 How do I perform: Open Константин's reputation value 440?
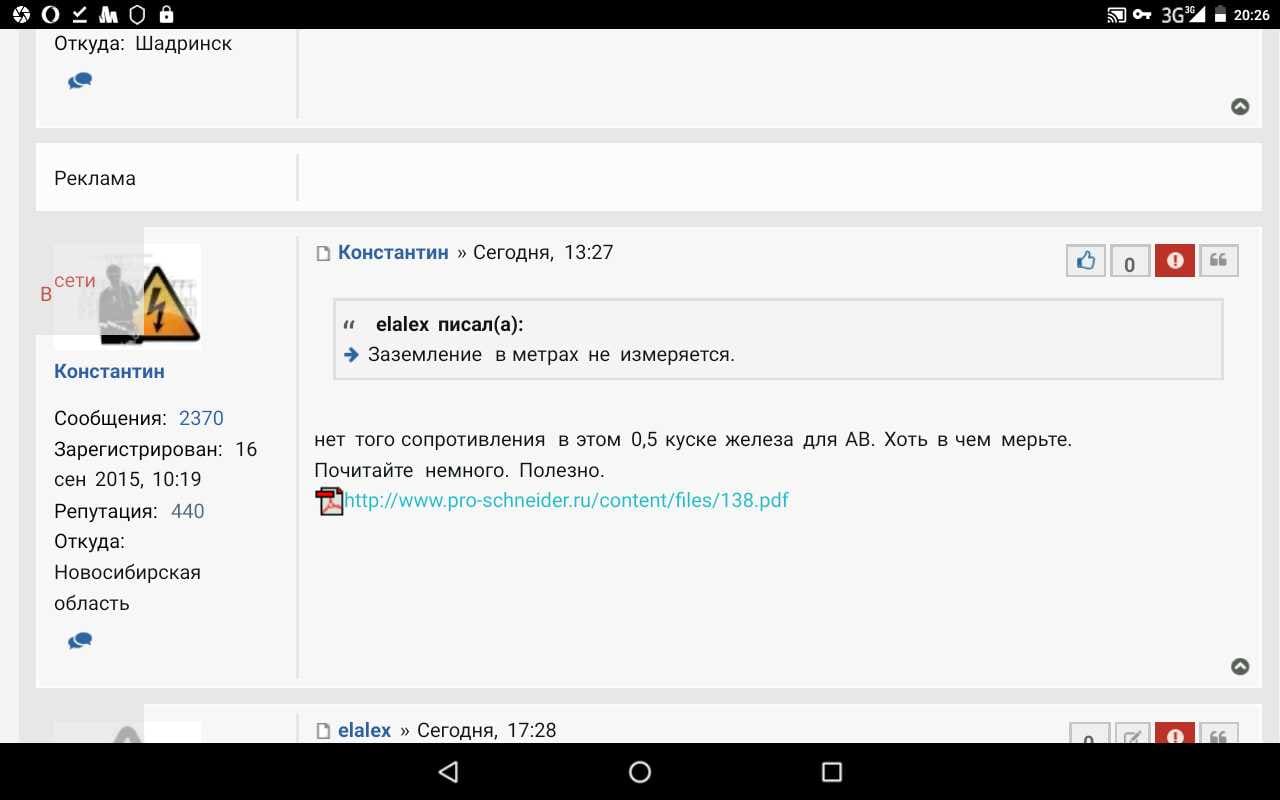(187, 511)
